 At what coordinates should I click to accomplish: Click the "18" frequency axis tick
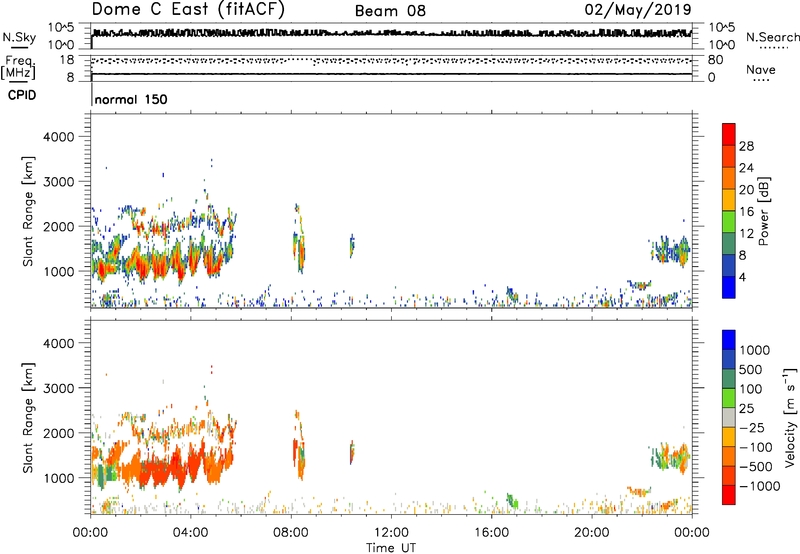click(67, 60)
